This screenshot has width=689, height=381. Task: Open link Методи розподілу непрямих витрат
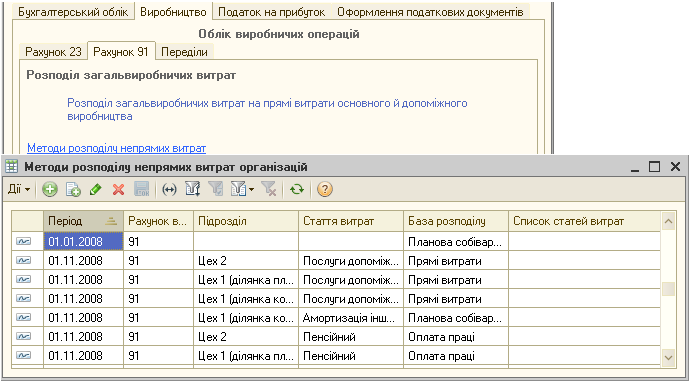pyautogui.click(x=116, y=148)
